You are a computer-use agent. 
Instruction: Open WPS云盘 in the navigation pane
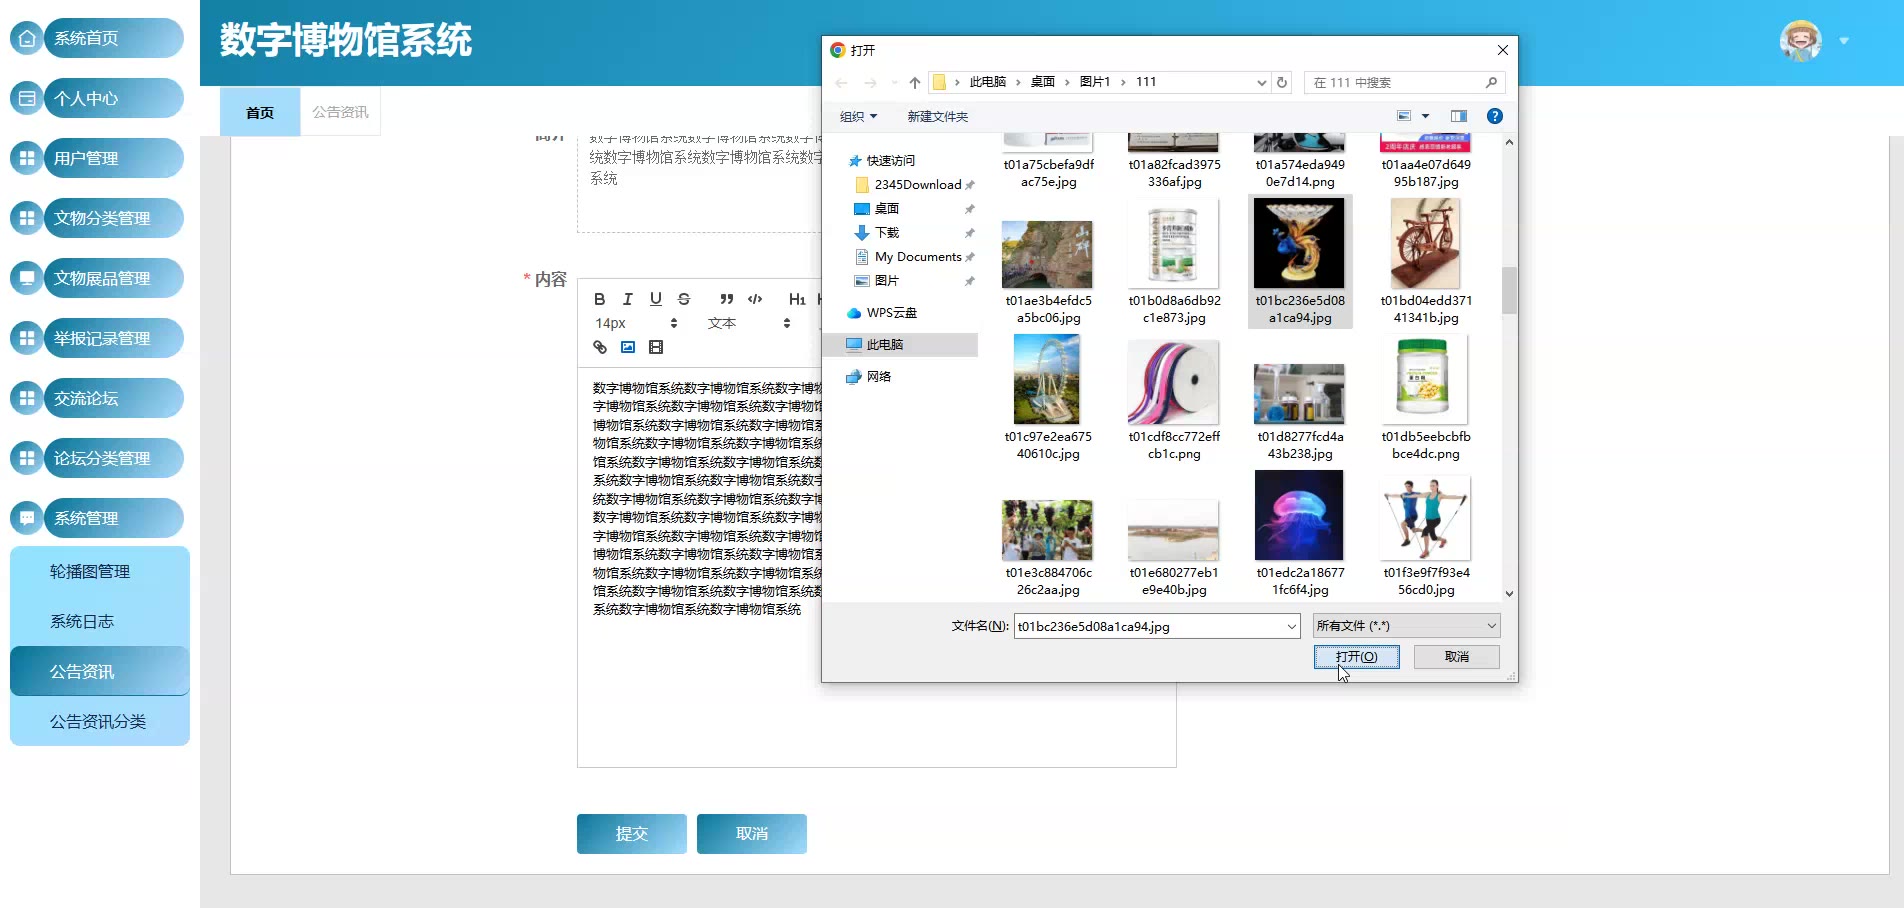click(881, 313)
